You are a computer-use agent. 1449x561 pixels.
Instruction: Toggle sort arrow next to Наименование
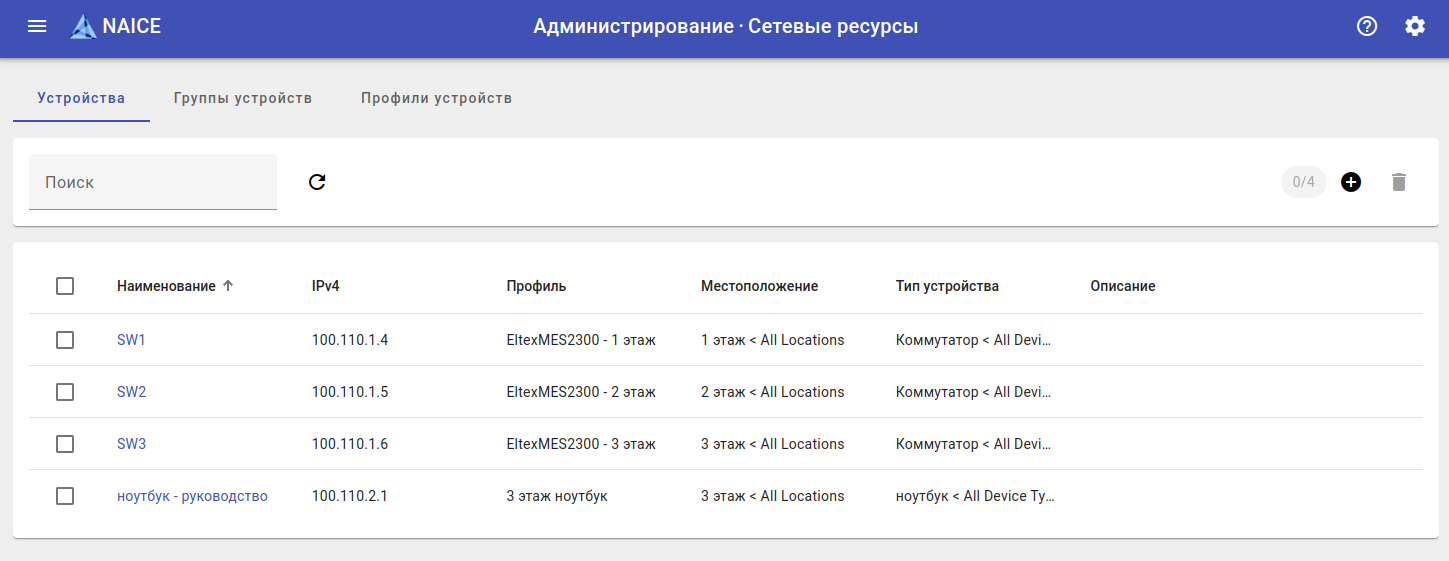(228, 286)
